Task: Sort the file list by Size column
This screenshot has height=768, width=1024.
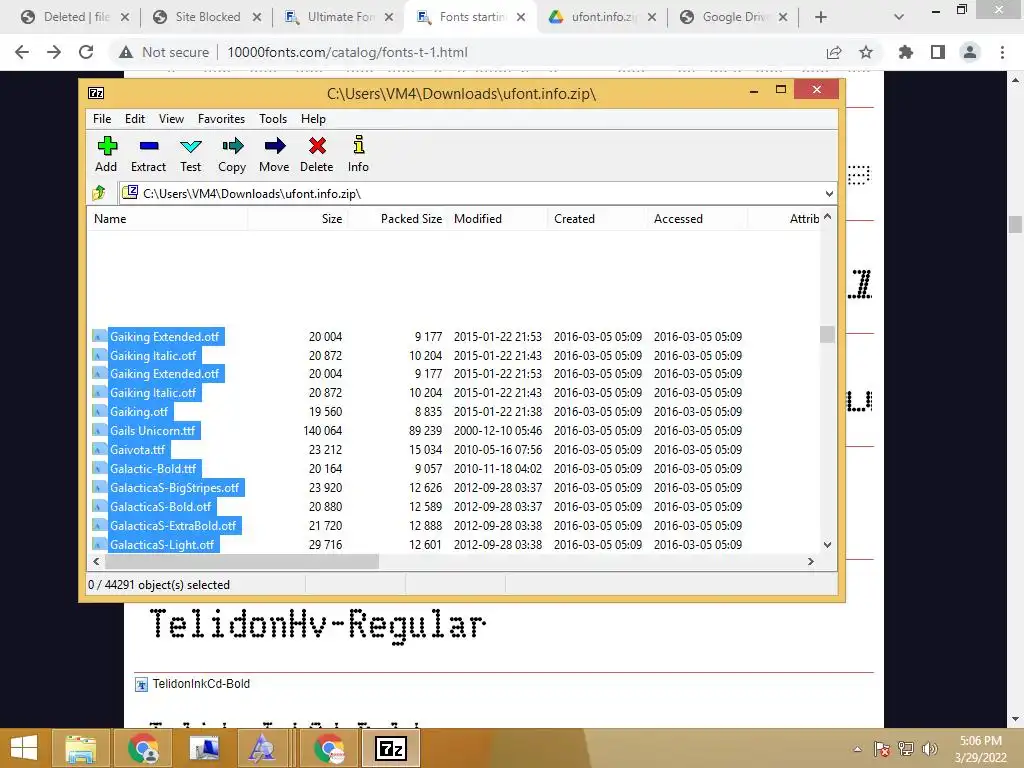Action: (x=297, y=219)
